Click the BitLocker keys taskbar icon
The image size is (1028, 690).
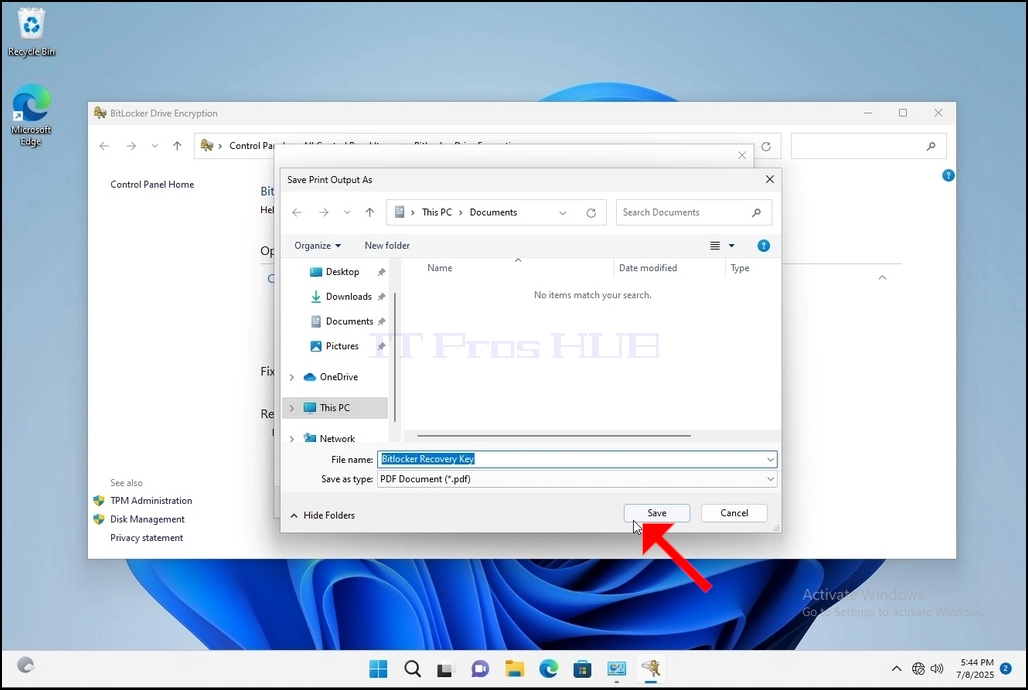pos(650,669)
